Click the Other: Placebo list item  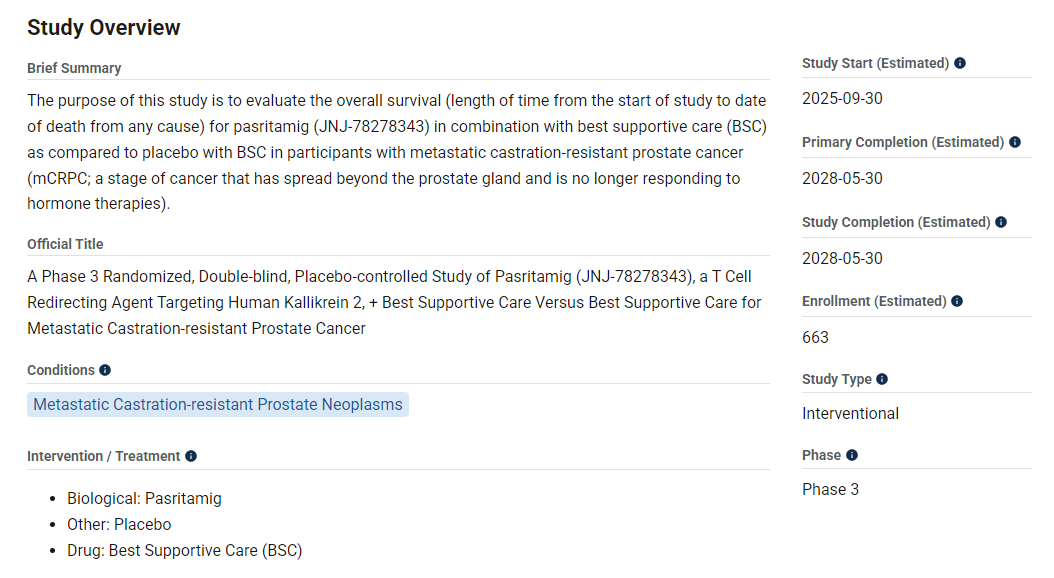[119, 524]
